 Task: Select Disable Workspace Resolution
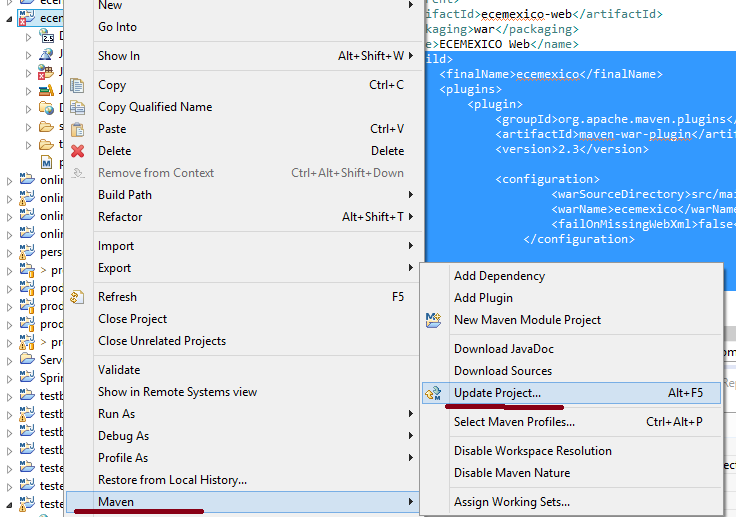(533, 451)
